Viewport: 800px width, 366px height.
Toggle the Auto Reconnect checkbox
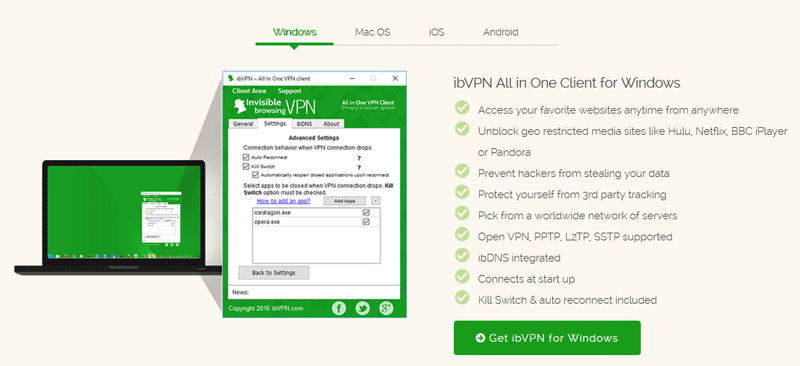[246, 158]
